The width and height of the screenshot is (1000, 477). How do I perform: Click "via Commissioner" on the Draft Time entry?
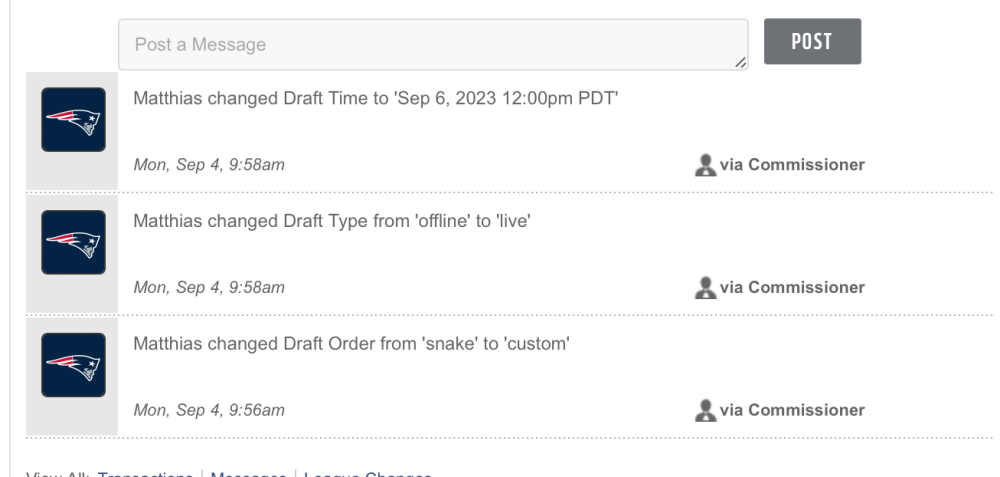point(792,165)
